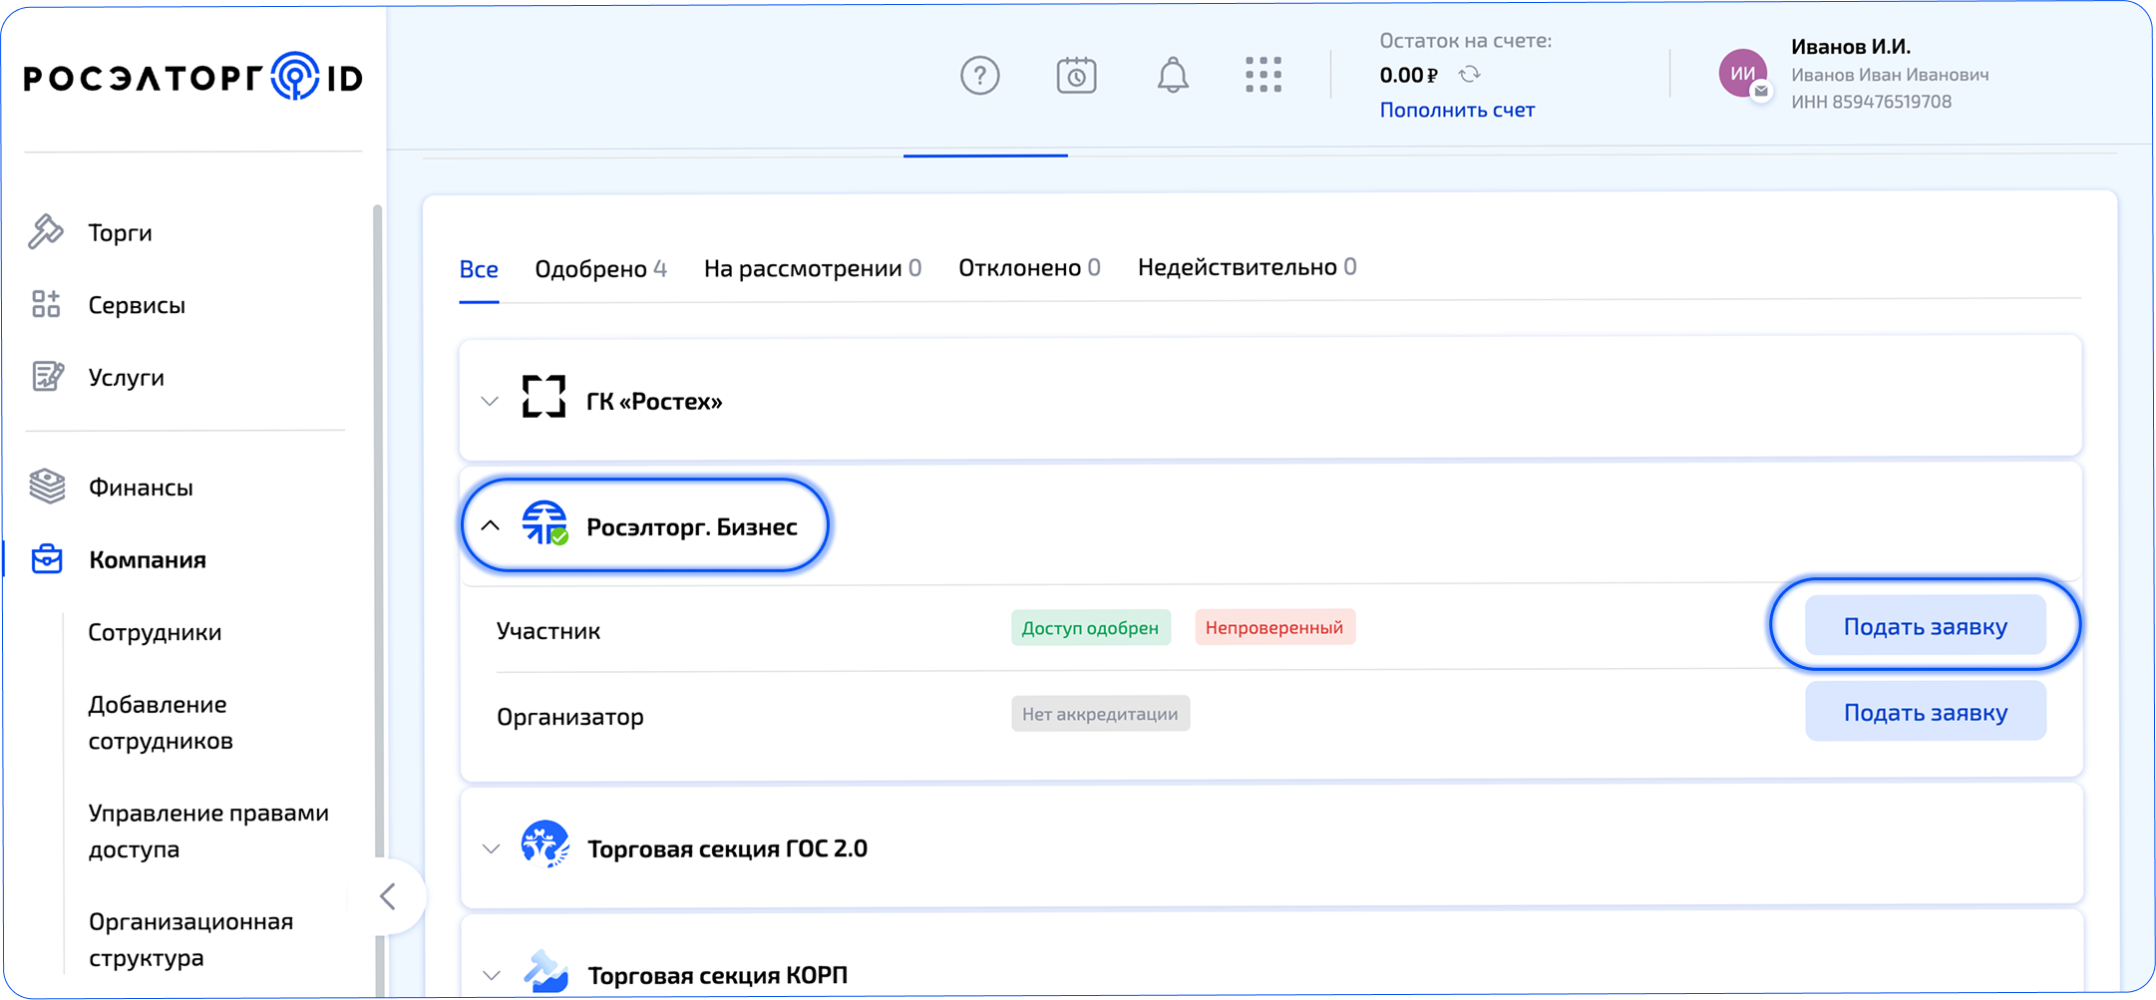Click the sidebar vertical scrollbar

pyautogui.click(x=378, y=600)
